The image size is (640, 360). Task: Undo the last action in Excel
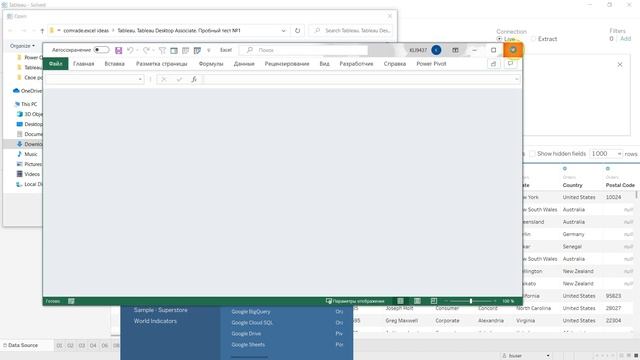[130, 50]
